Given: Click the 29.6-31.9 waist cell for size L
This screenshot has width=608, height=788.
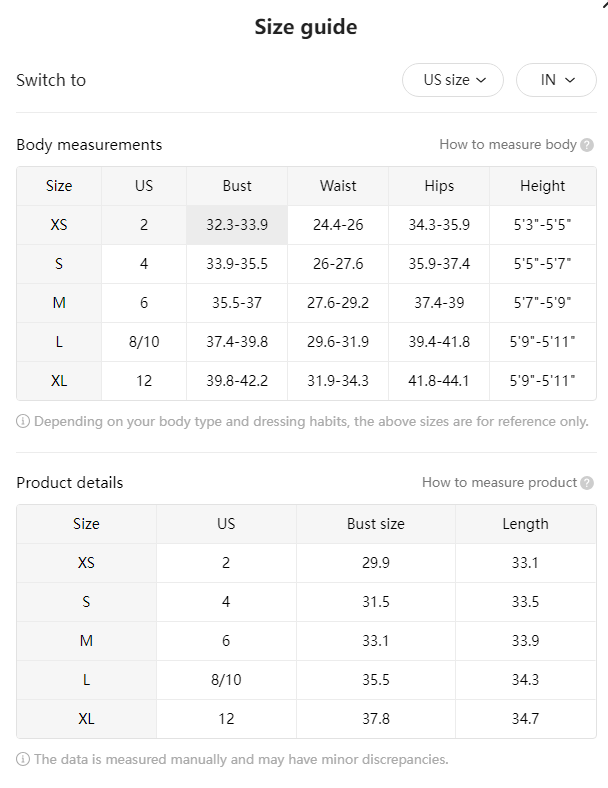Looking at the screenshot, I should (338, 342).
